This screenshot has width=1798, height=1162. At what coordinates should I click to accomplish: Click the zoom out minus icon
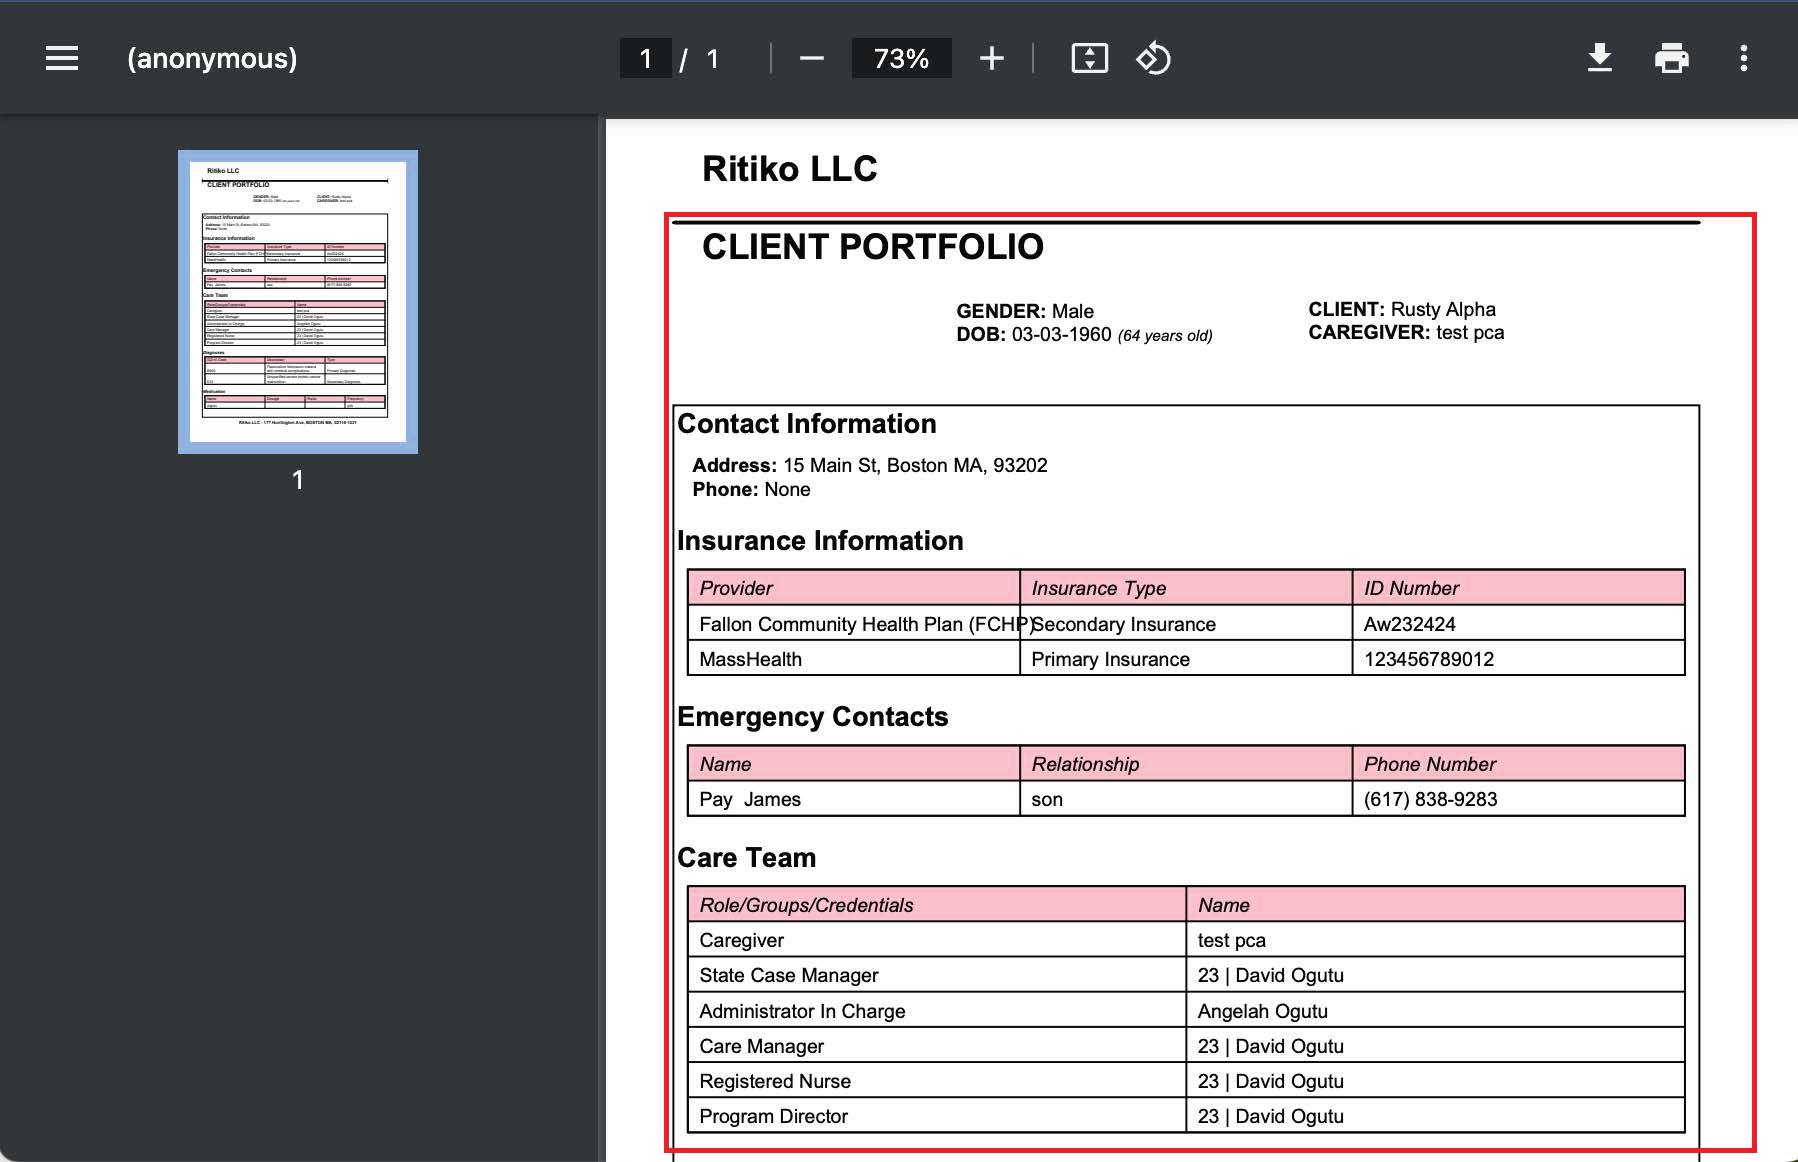(811, 59)
